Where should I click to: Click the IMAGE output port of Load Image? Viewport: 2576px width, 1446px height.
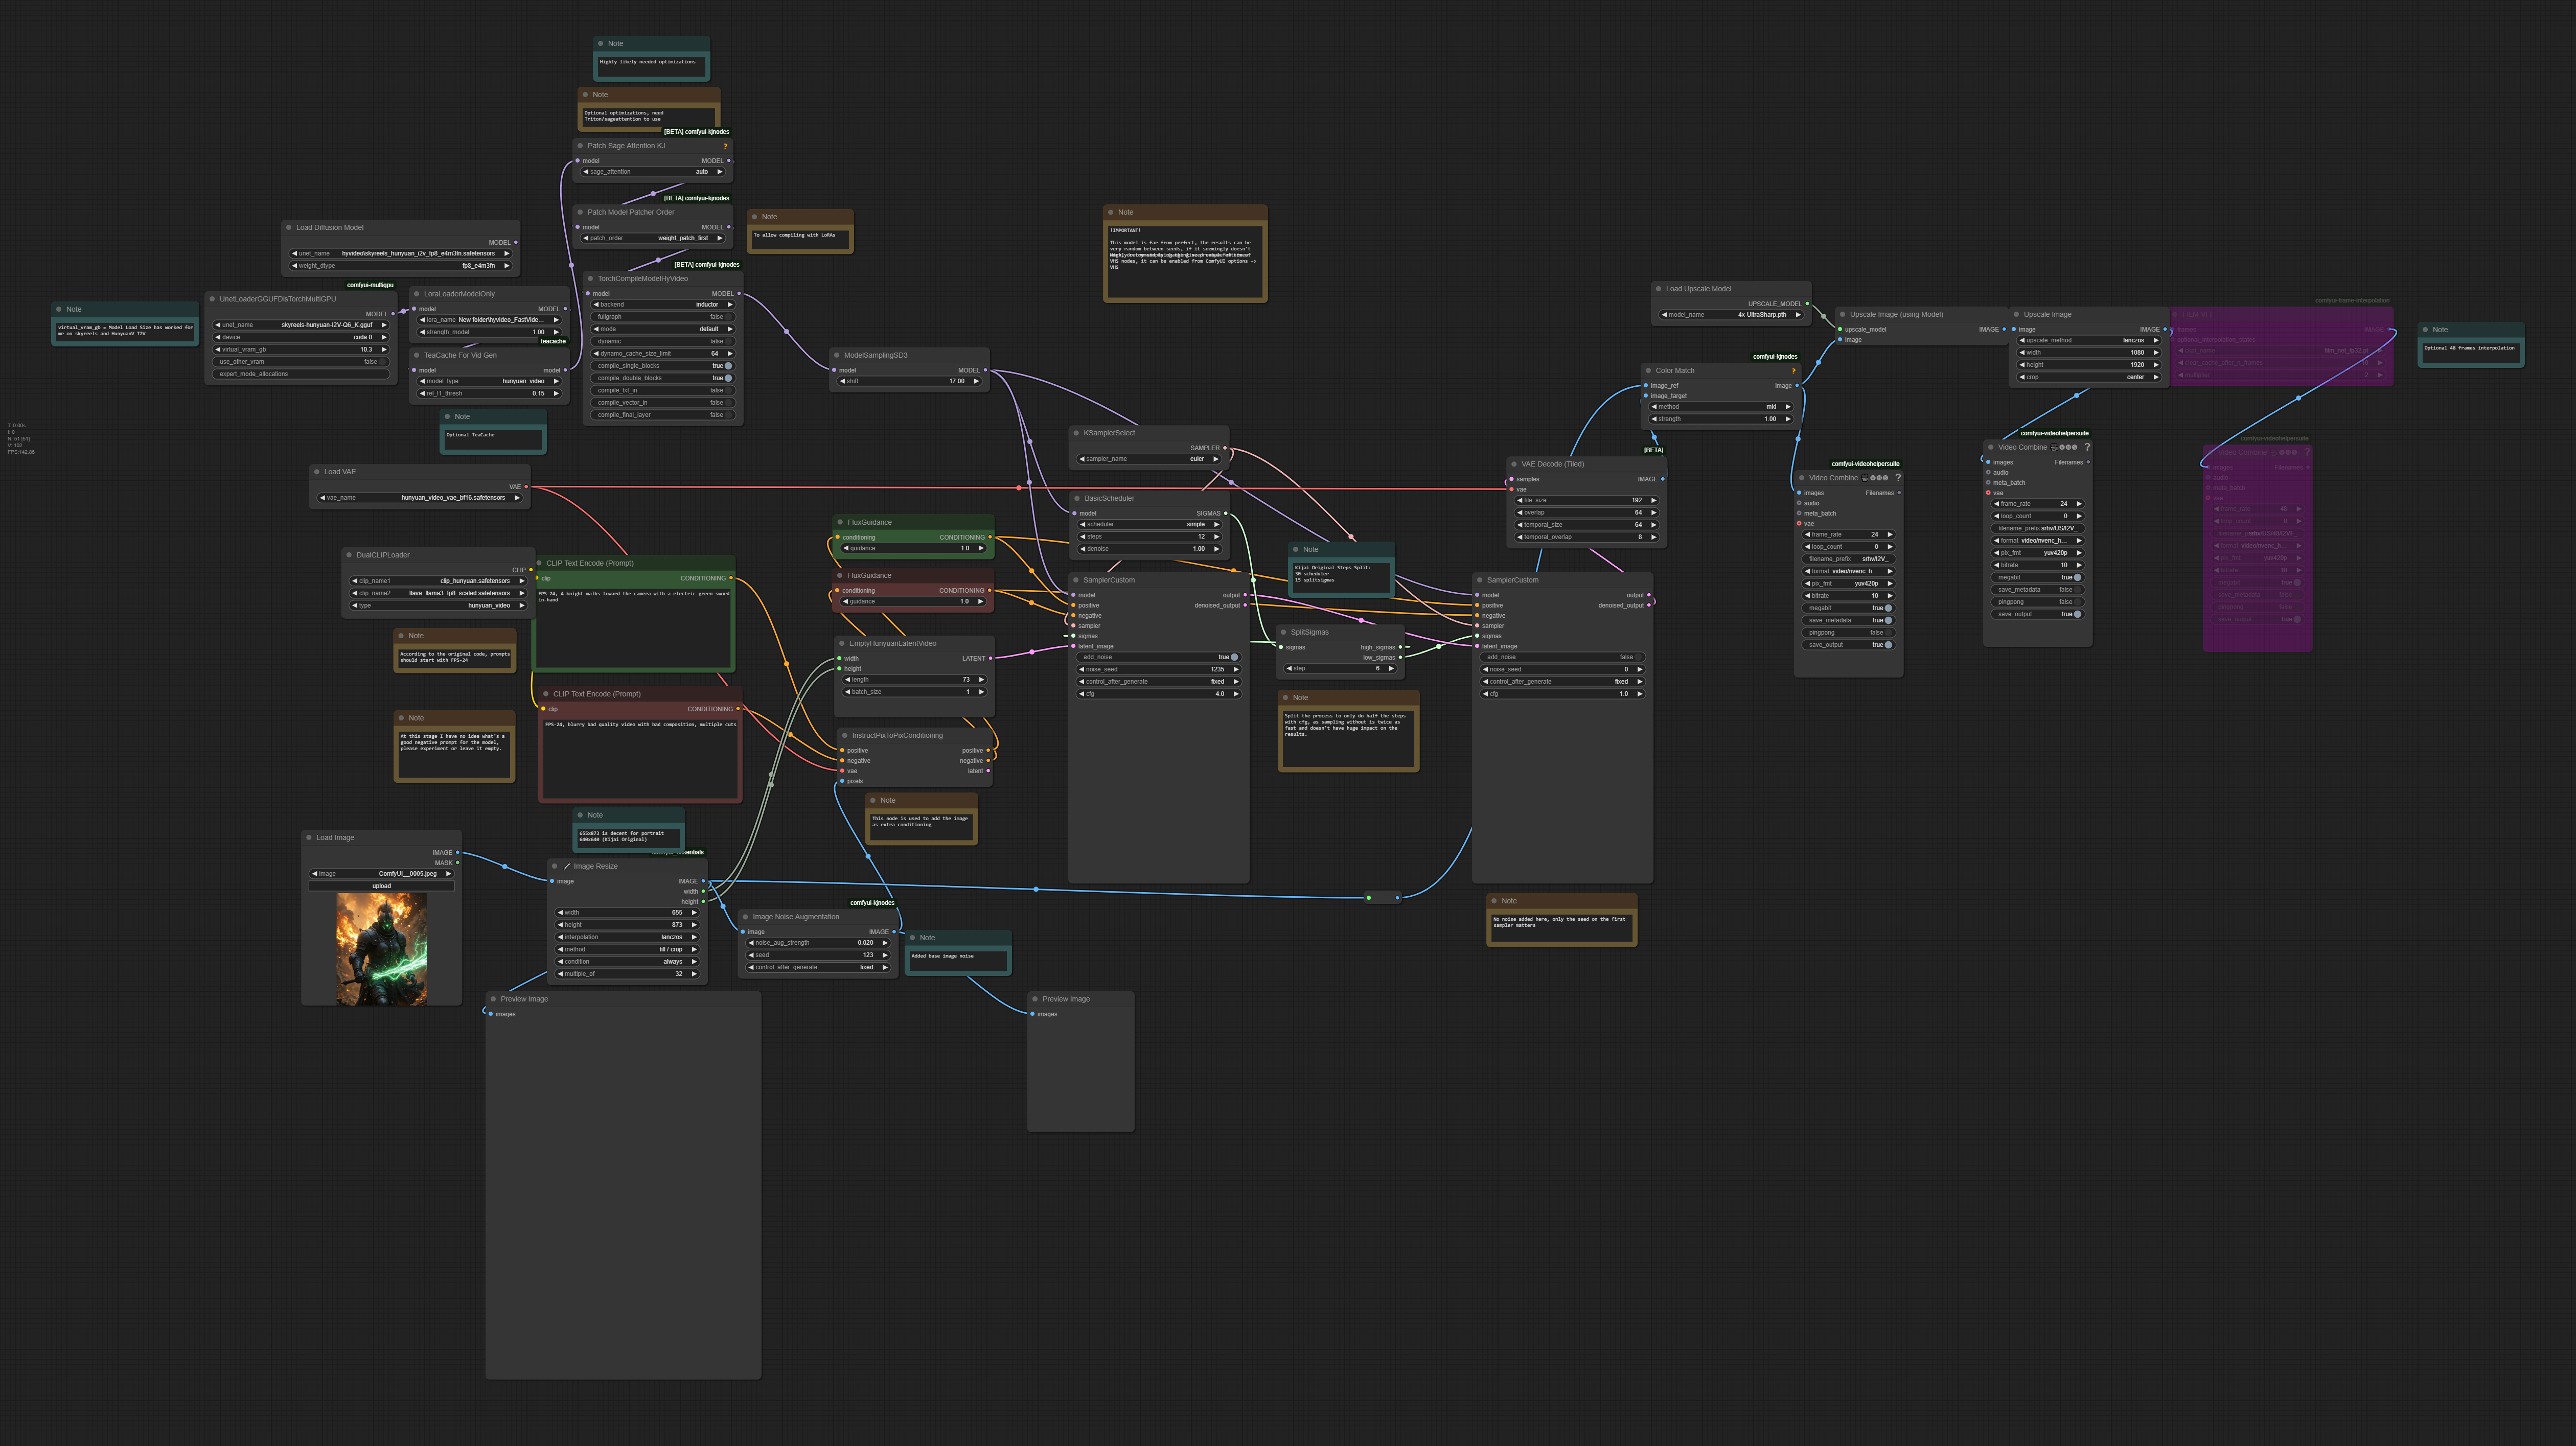click(x=458, y=852)
